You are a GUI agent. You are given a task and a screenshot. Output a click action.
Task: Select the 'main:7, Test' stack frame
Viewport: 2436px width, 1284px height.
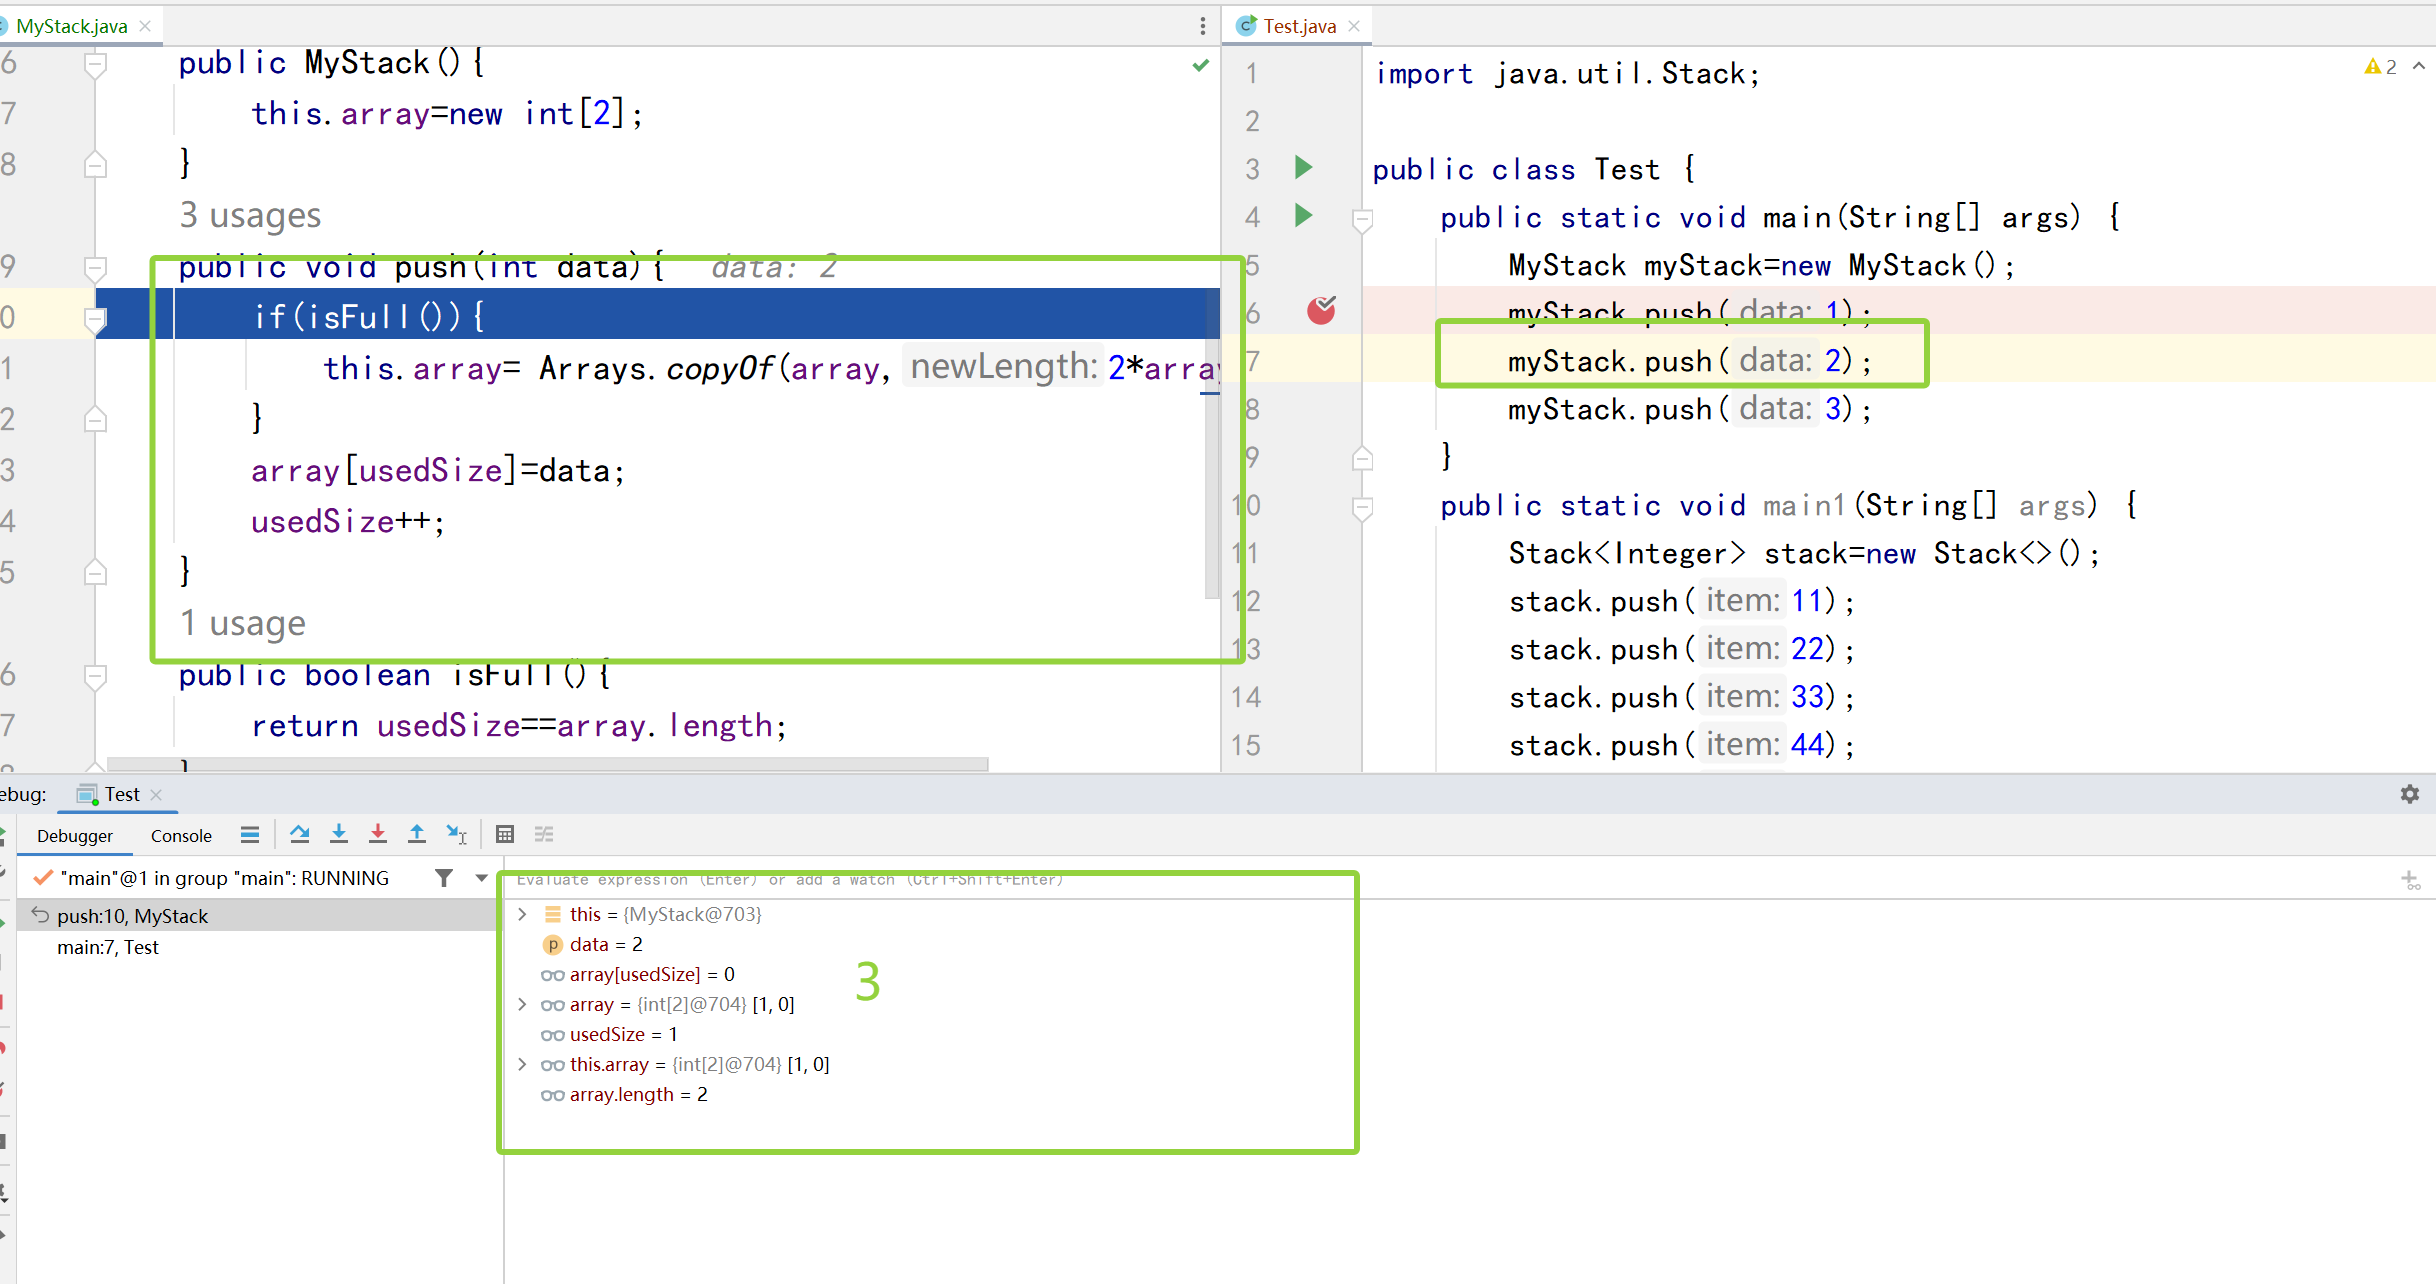click(x=108, y=947)
